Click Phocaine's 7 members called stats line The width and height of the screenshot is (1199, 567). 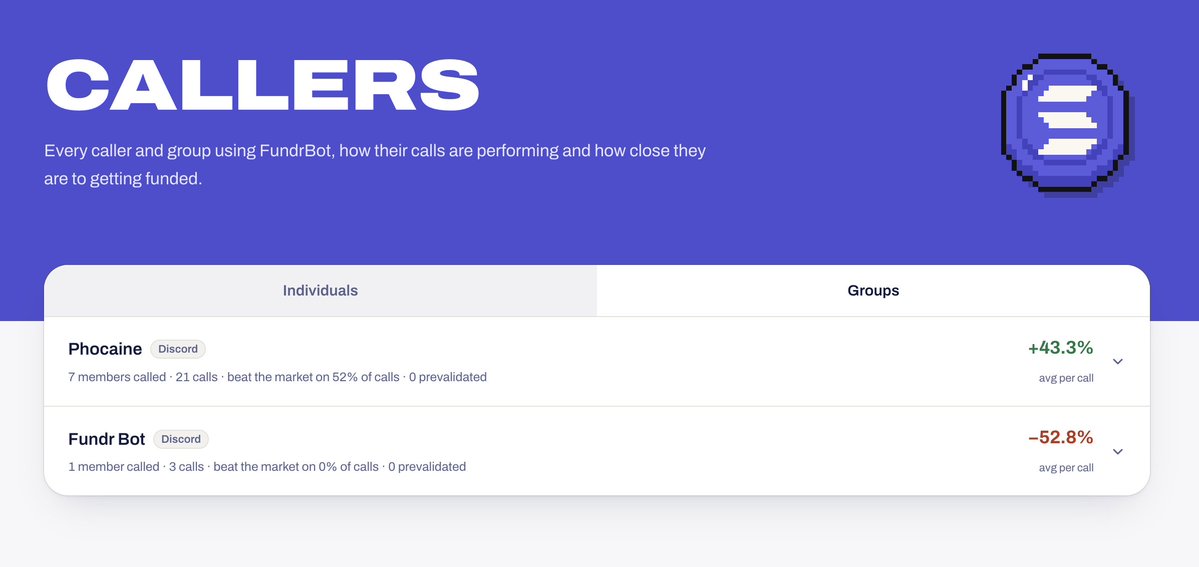click(278, 376)
